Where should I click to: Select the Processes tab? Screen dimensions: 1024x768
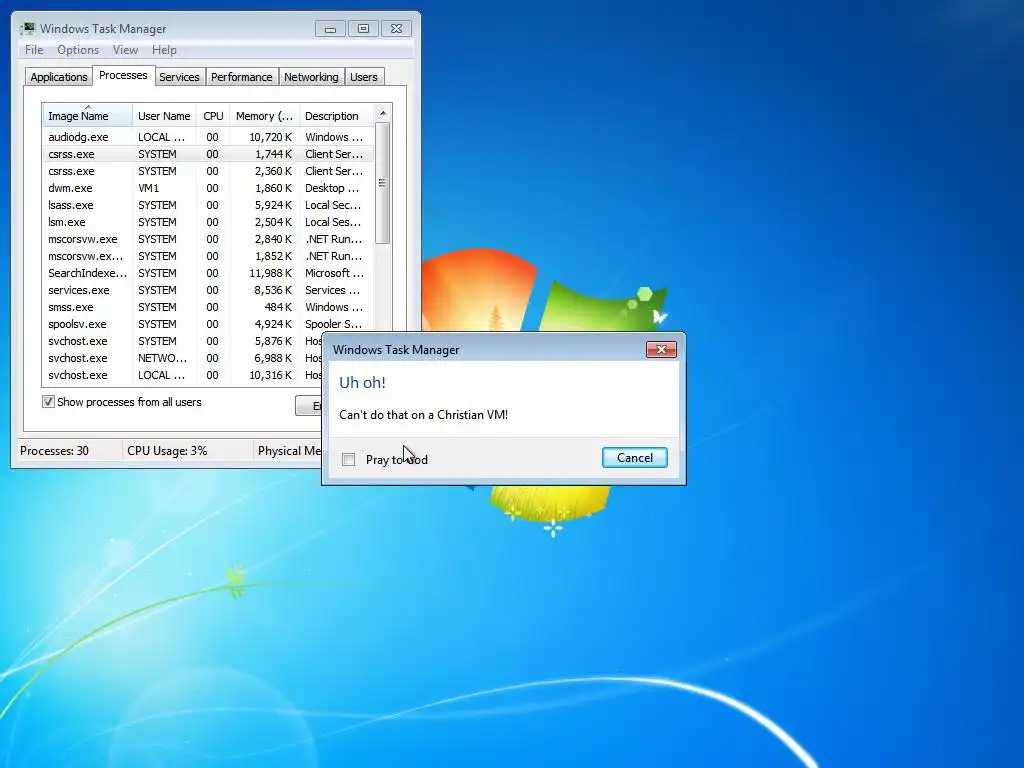coord(123,76)
